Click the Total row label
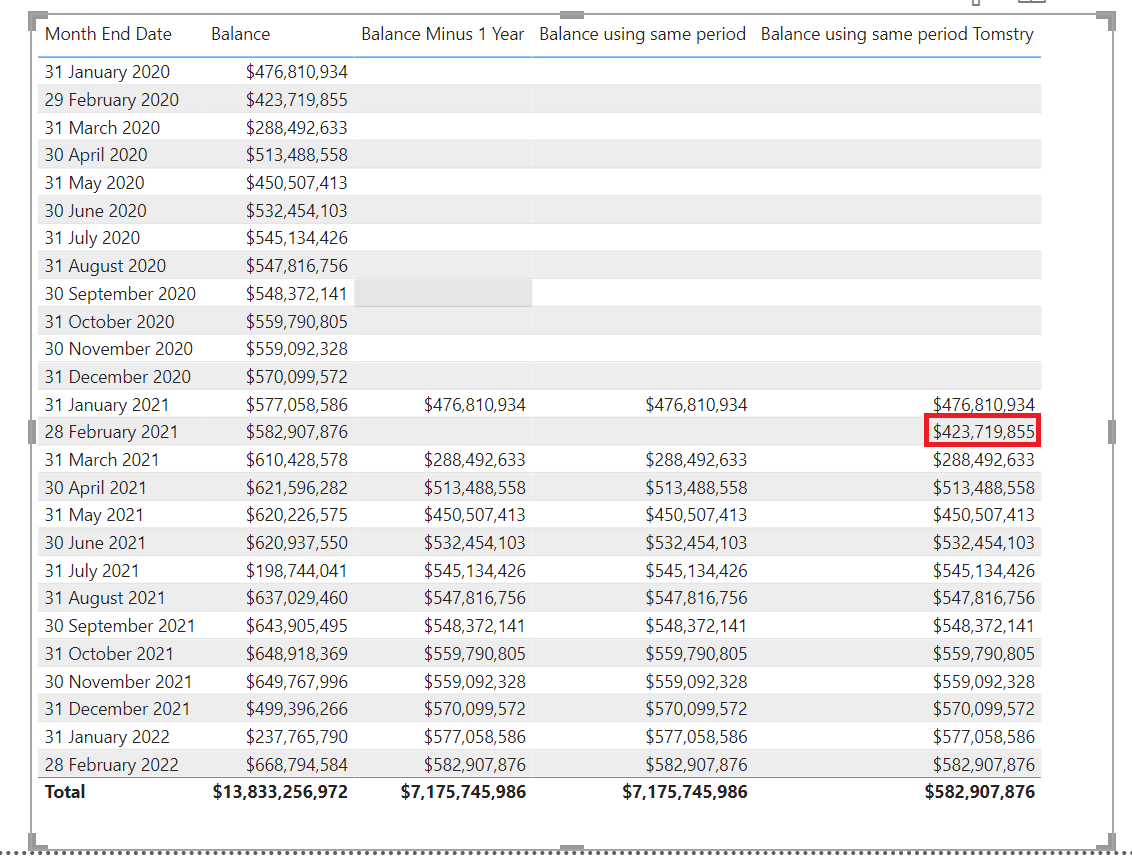The height and width of the screenshot is (866, 1132). (x=65, y=792)
